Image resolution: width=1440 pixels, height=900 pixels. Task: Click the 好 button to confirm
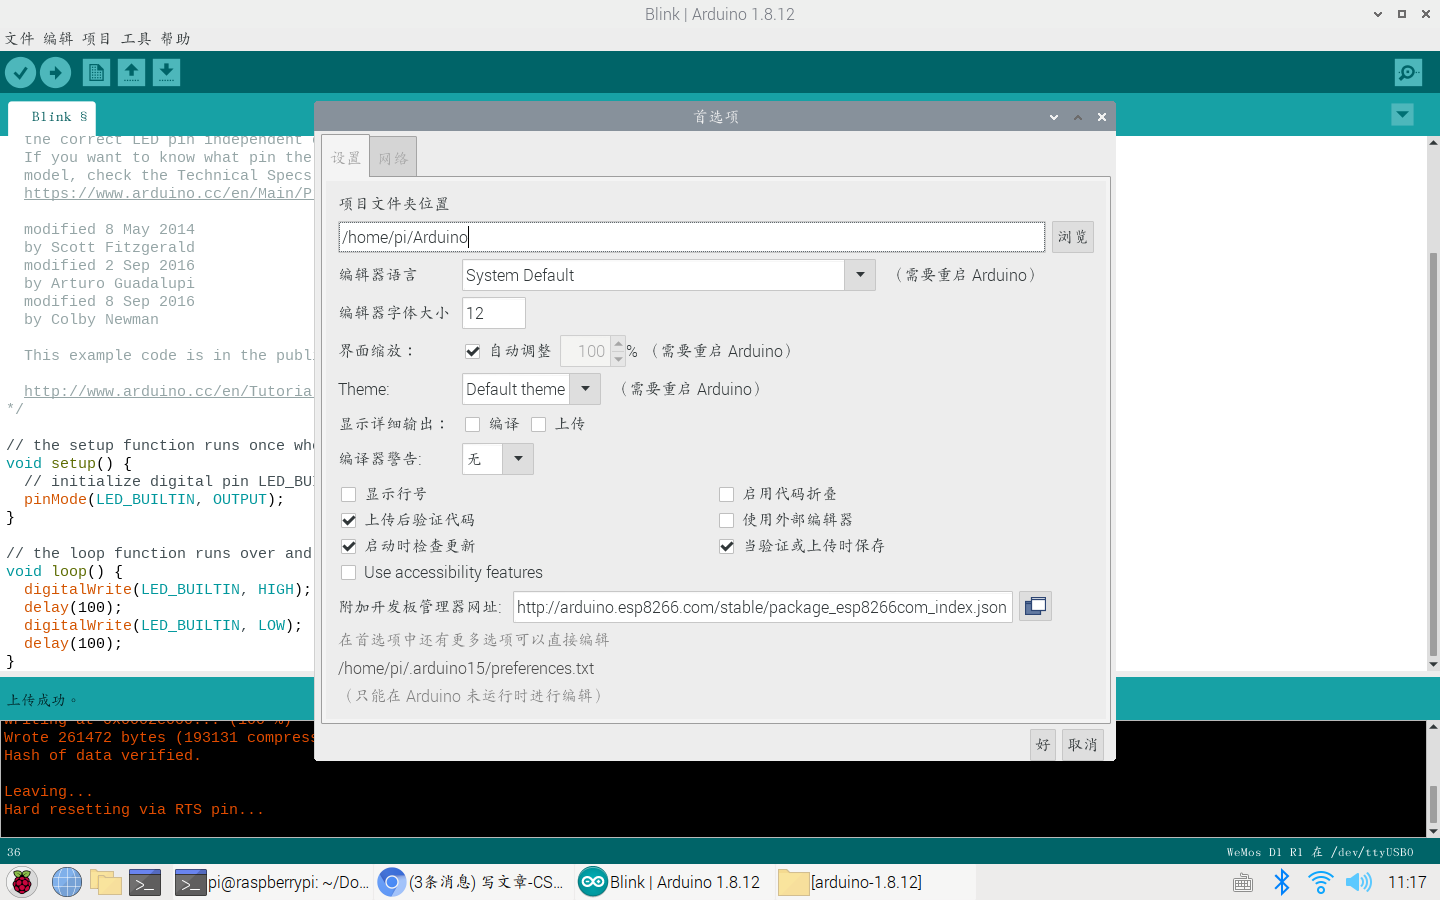click(1043, 744)
